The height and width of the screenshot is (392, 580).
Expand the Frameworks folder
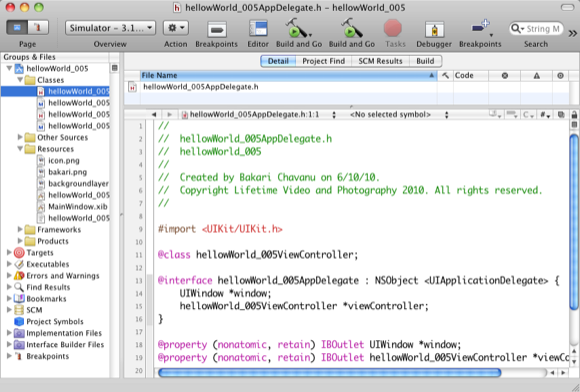(20, 229)
